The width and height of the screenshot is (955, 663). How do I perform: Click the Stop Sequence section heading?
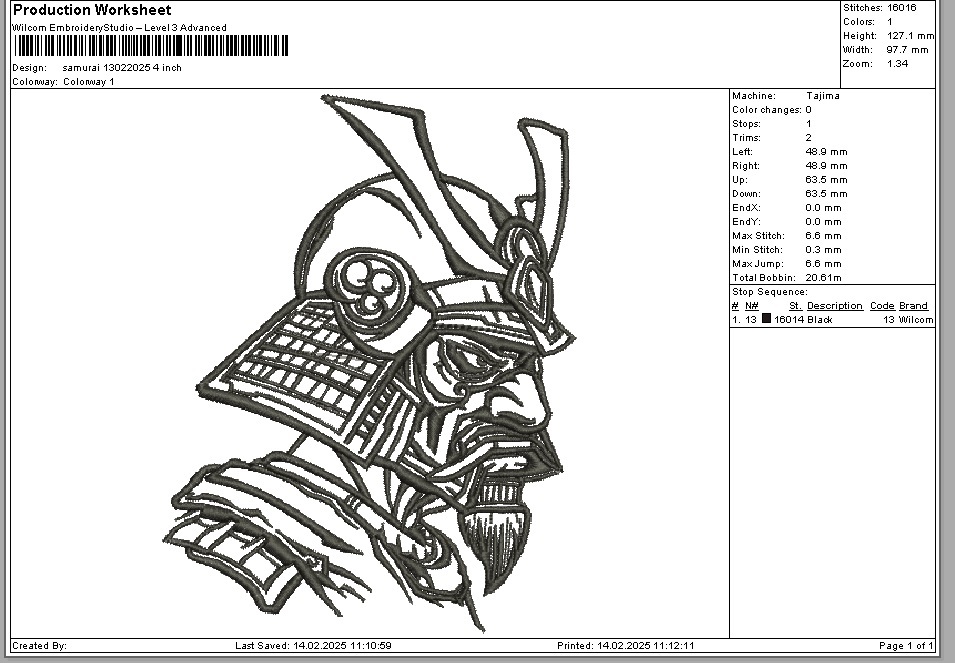point(769,292)
